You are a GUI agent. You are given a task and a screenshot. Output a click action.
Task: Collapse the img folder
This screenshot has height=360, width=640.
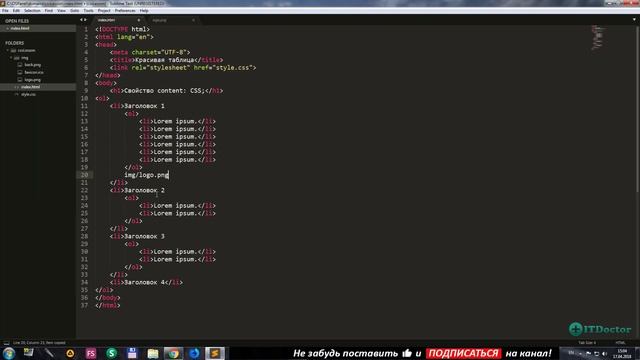click(x=11, y=58)
